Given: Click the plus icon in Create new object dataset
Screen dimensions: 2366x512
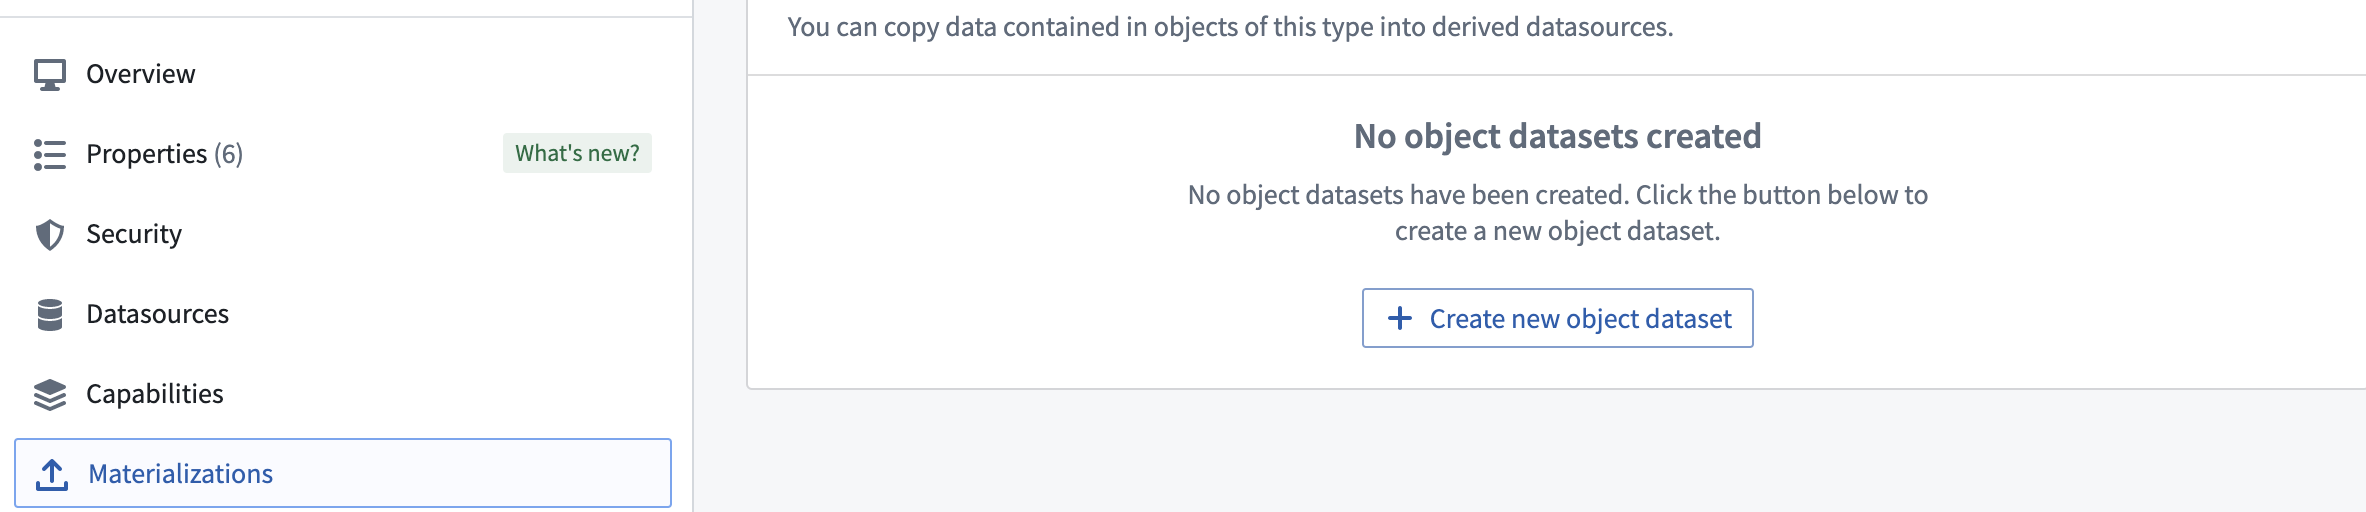Looking at the screenshot, I should coord(1400,318).
